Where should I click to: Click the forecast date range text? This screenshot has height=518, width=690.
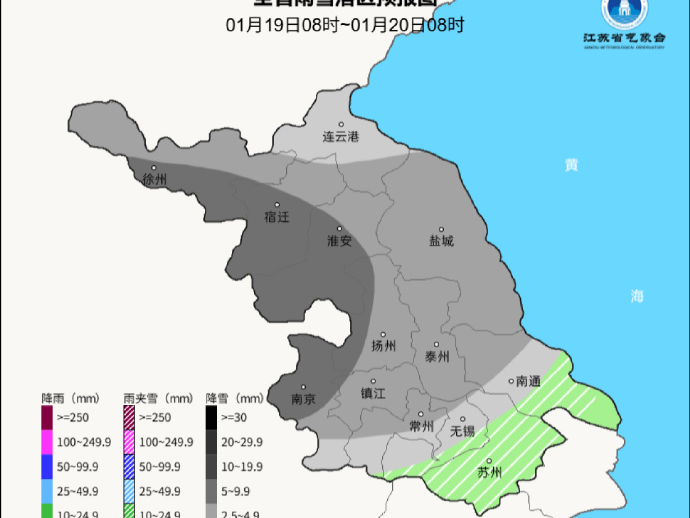click(345, 25)
